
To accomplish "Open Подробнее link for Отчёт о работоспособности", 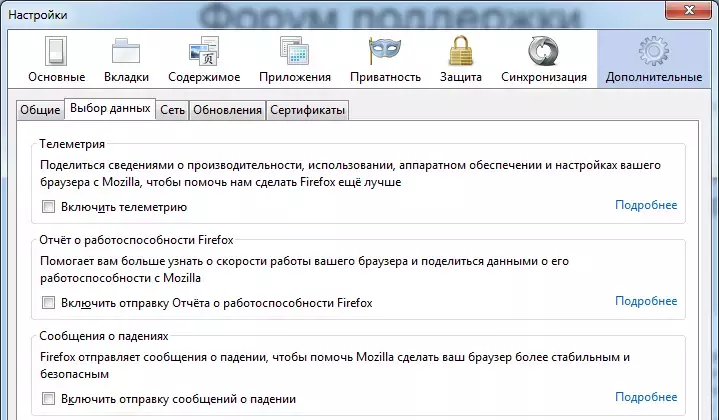I will (x=646, y=301).
